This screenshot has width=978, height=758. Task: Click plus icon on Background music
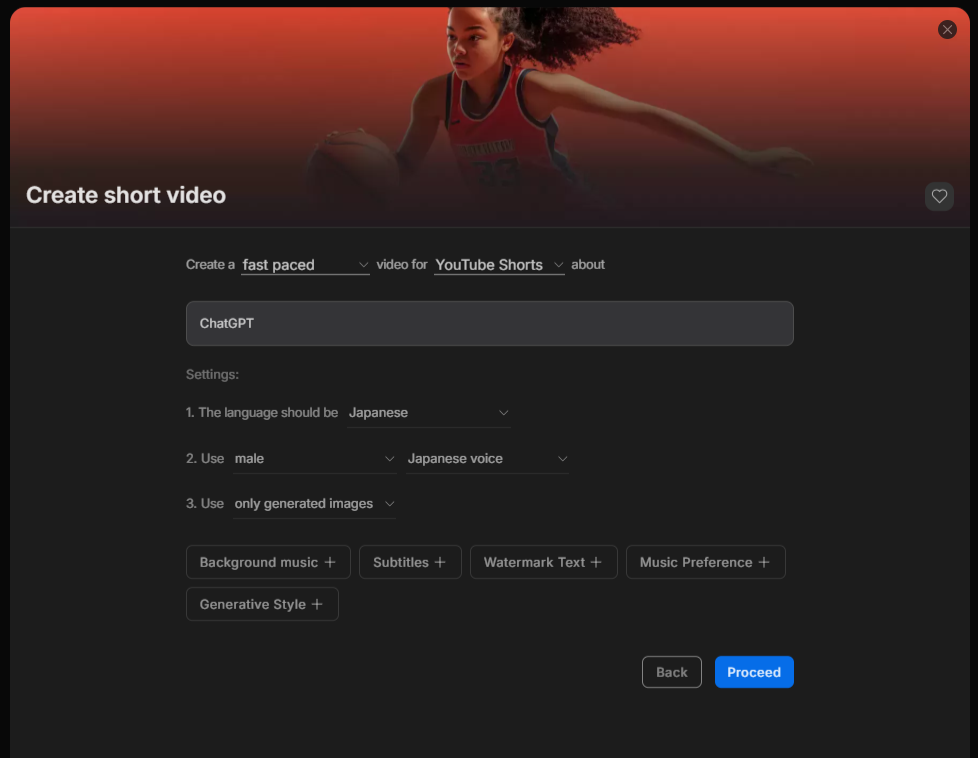(330, 562)
